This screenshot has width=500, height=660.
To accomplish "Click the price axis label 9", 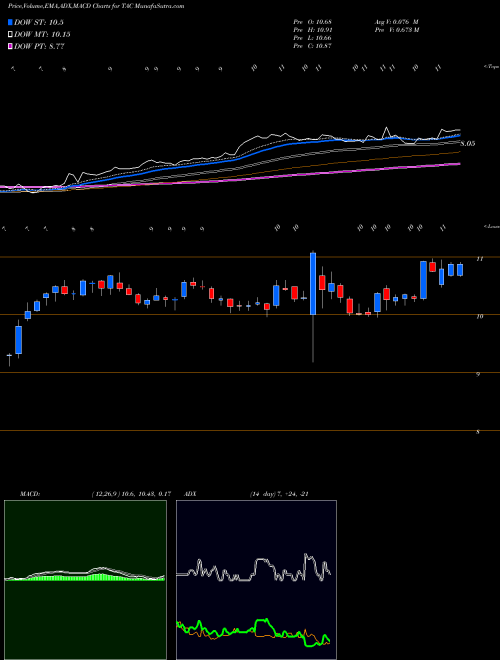I will click(478, 374).
